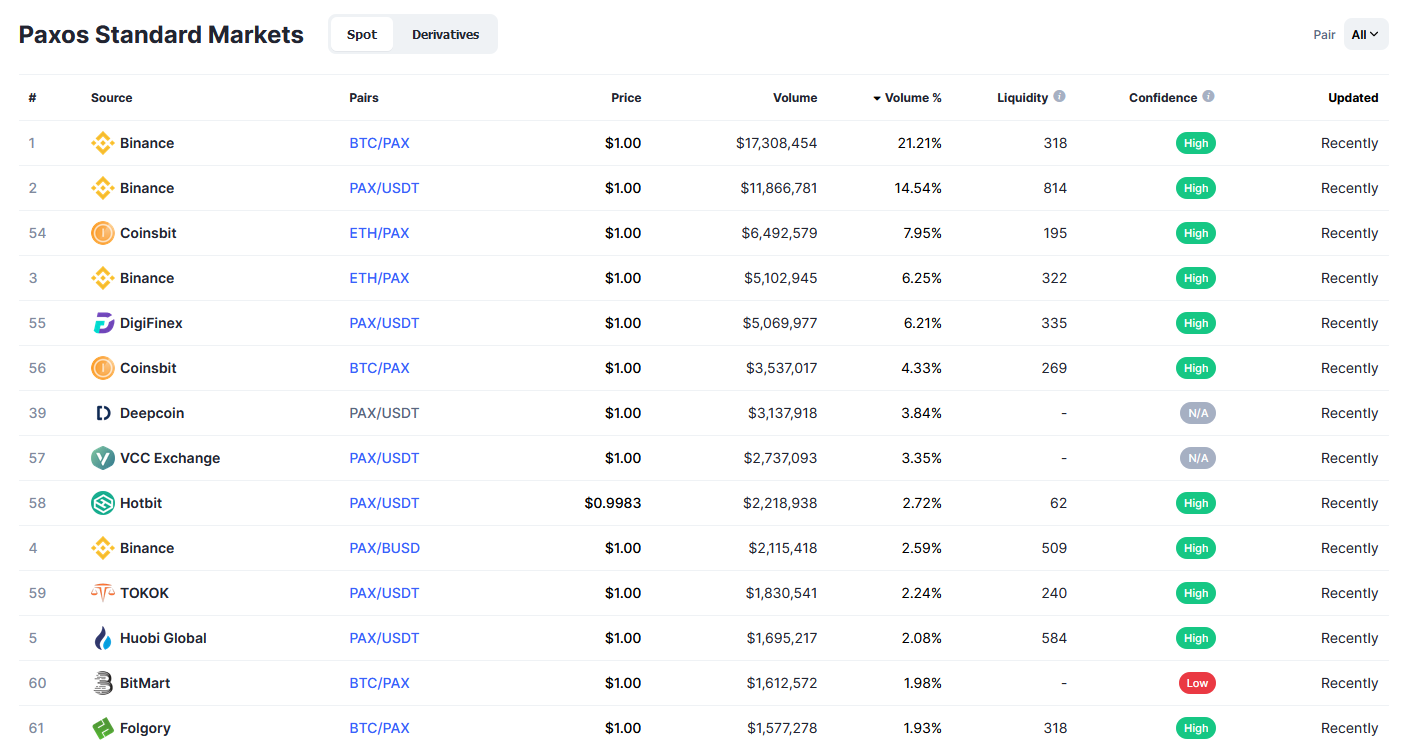Click the Huobi Global flame logo
This screenshot has width=1416, height=748.
102,638
